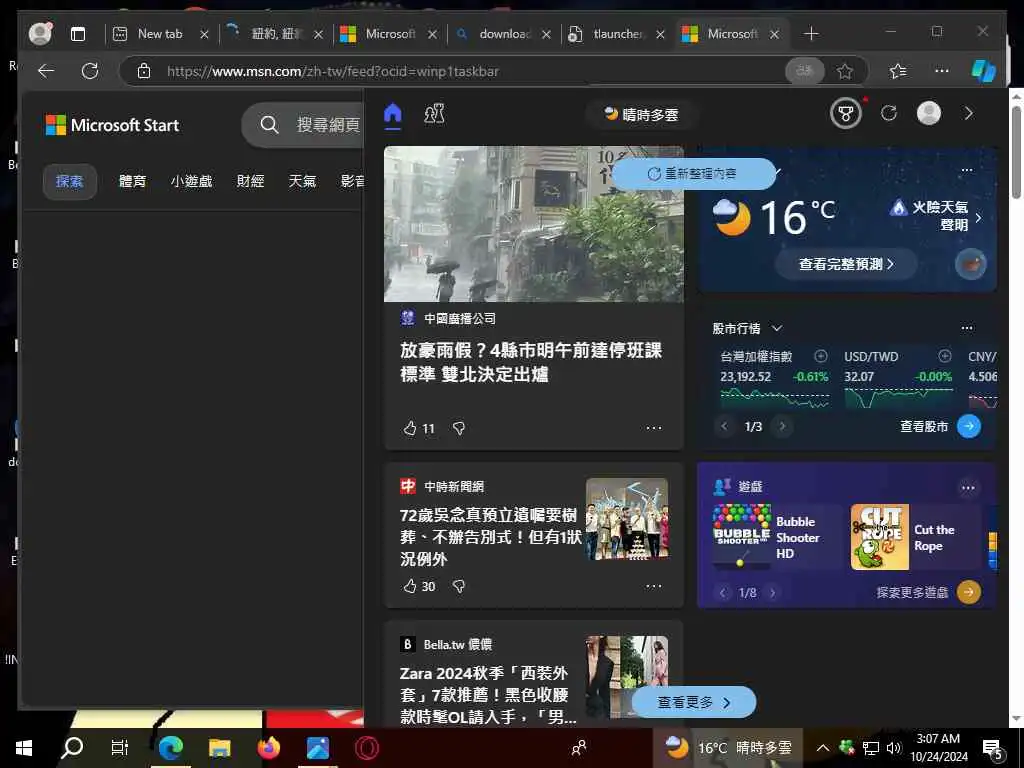Open a new tab with the plus button
This screenshot has width=1024, height=768.
point(811,33)
